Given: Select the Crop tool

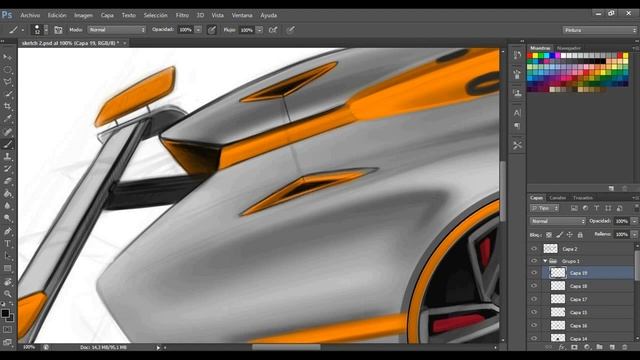Looking at the screenshot, I should pos(7,106).
